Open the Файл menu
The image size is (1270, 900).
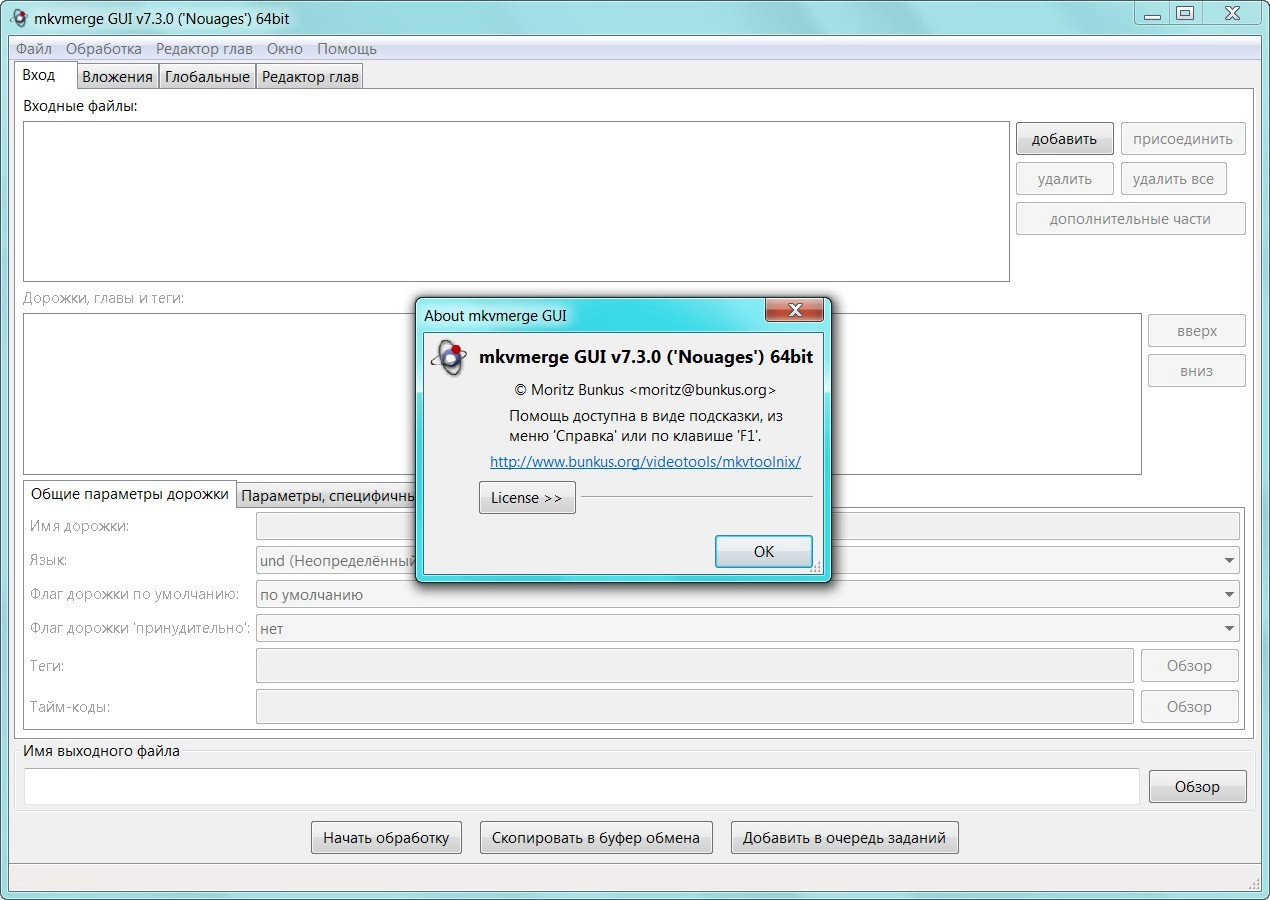pos(34,48)
